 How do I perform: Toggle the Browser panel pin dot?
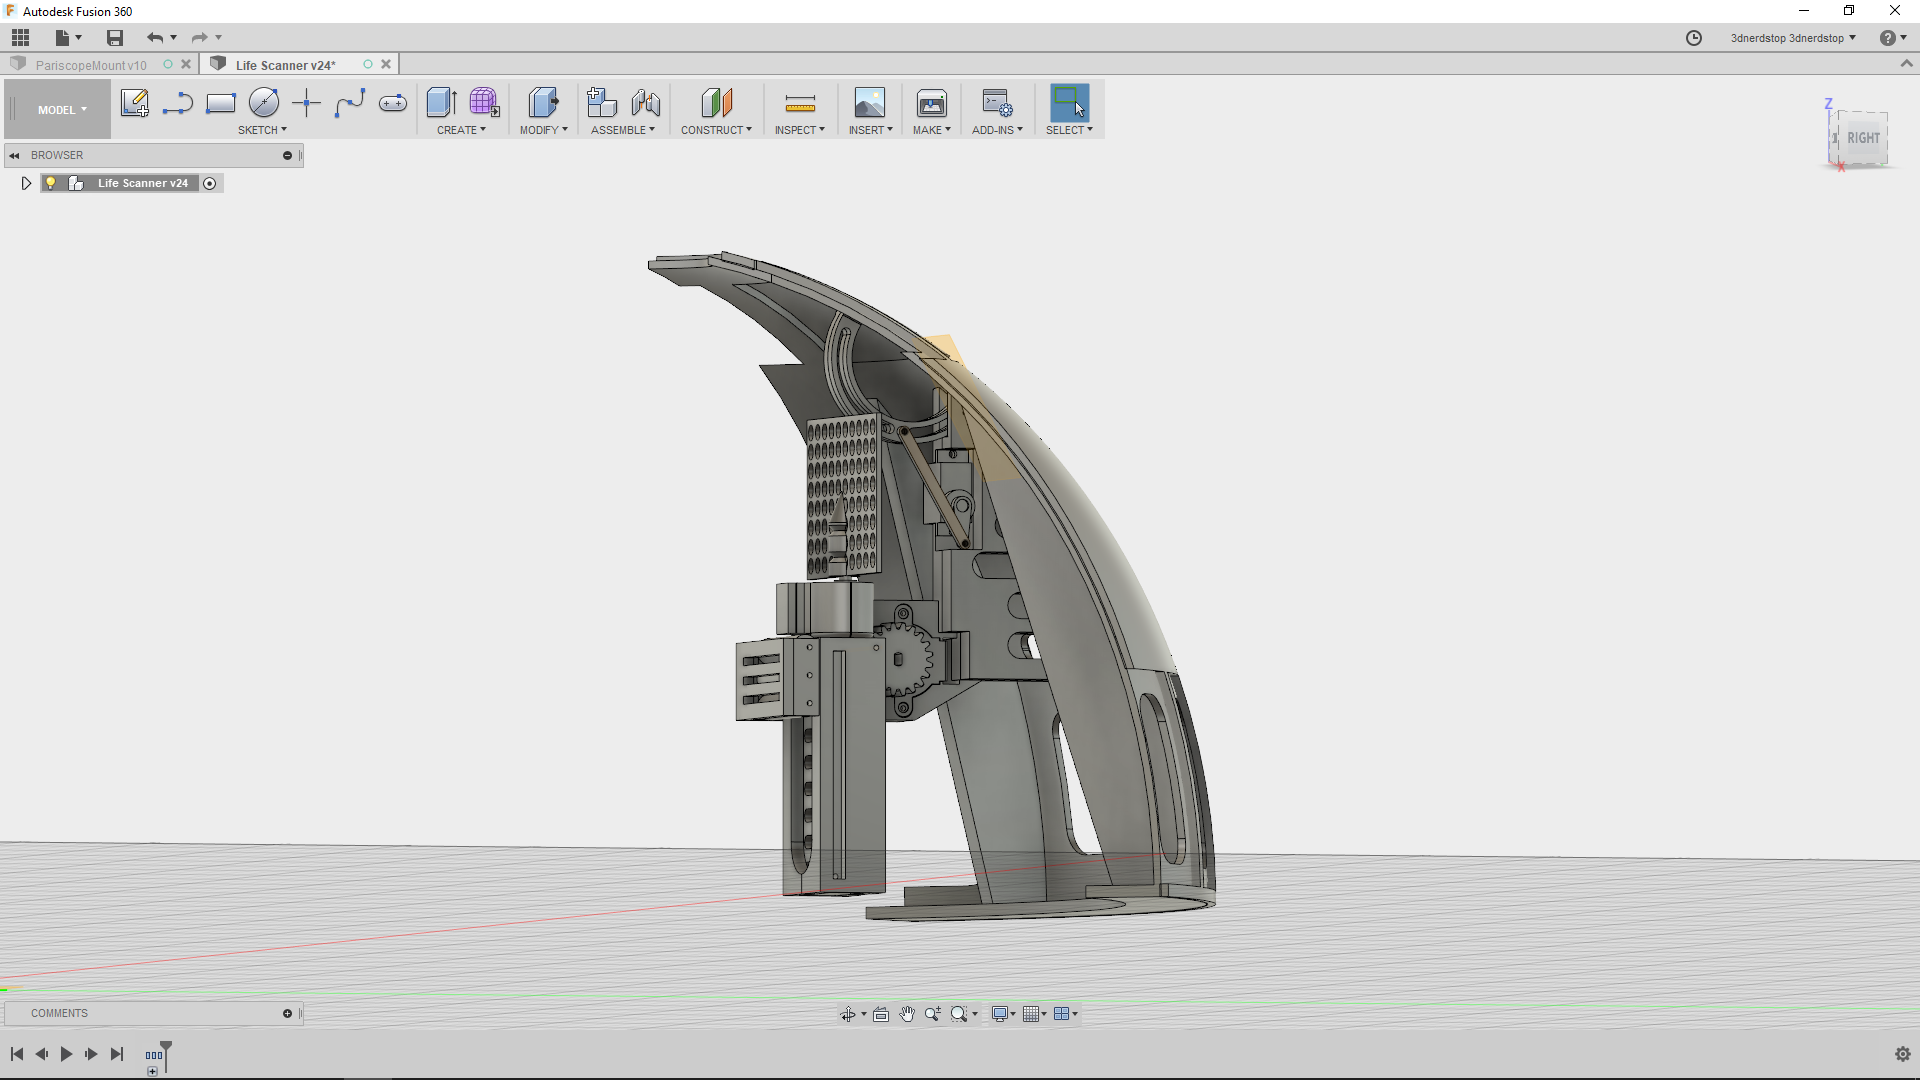[287, 155]
